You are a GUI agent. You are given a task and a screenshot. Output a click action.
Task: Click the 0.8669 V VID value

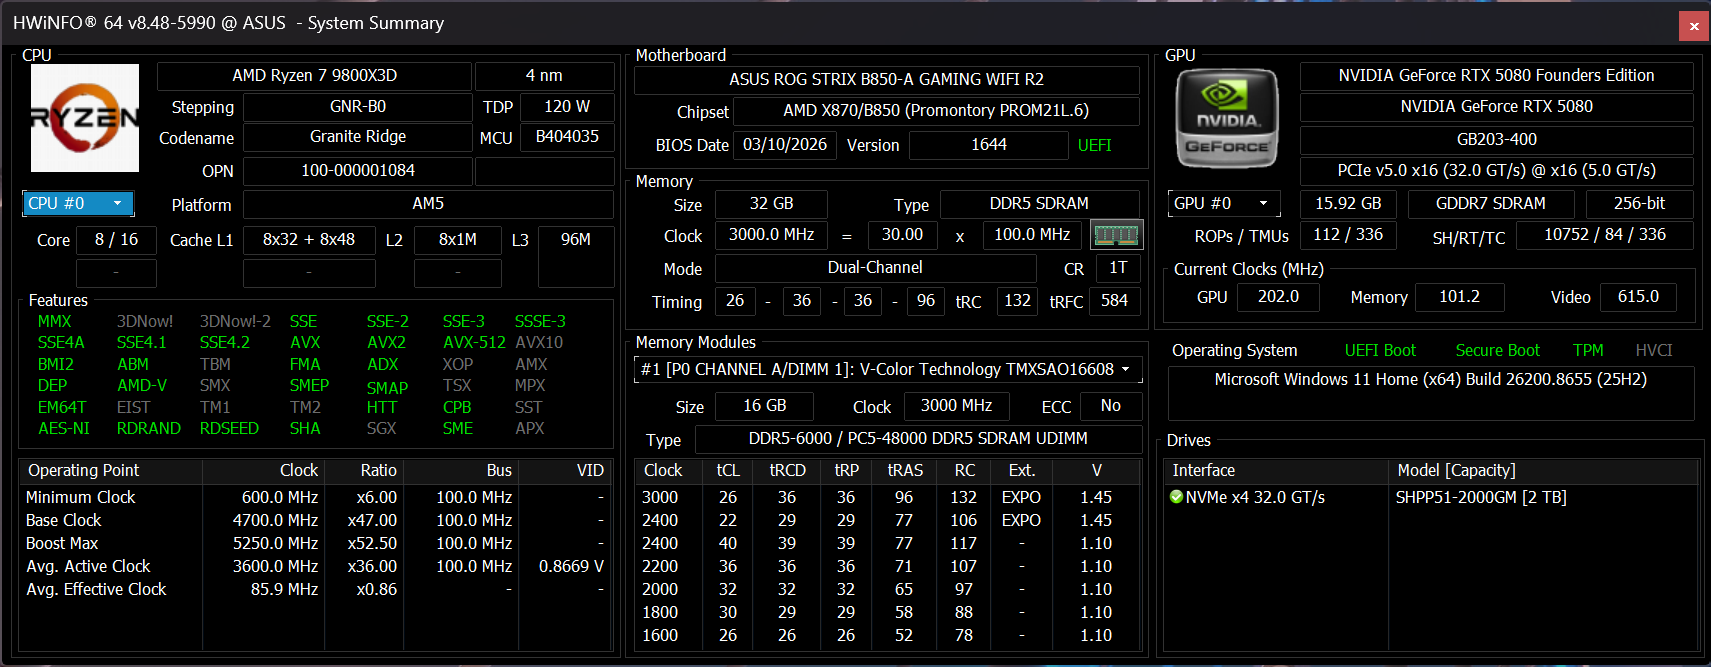571,566
